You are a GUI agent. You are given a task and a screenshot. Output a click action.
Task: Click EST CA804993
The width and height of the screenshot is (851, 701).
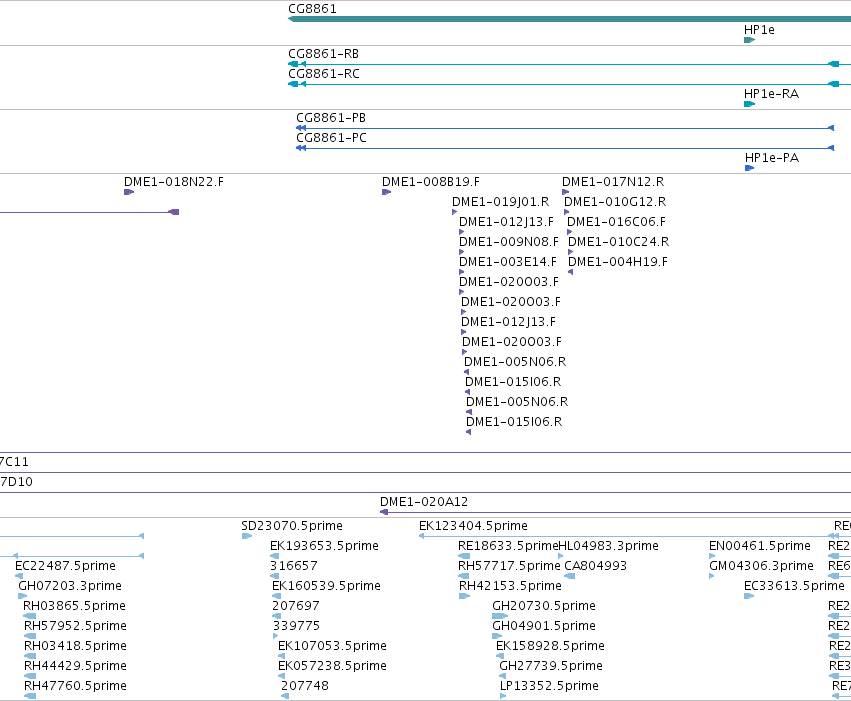pos(570,576)
